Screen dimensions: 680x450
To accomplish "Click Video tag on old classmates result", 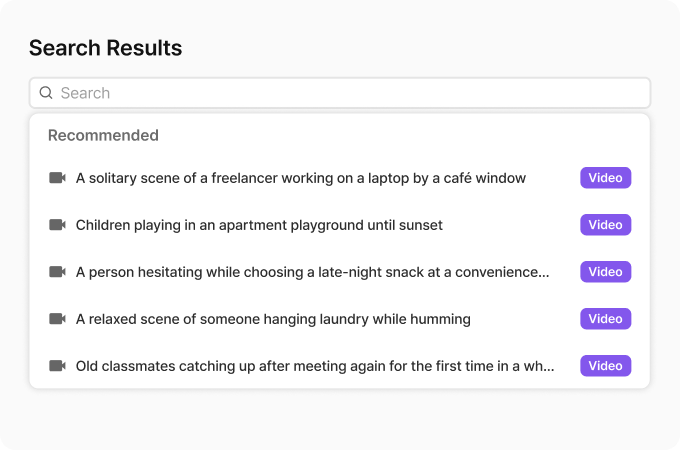I will point(605,366).
